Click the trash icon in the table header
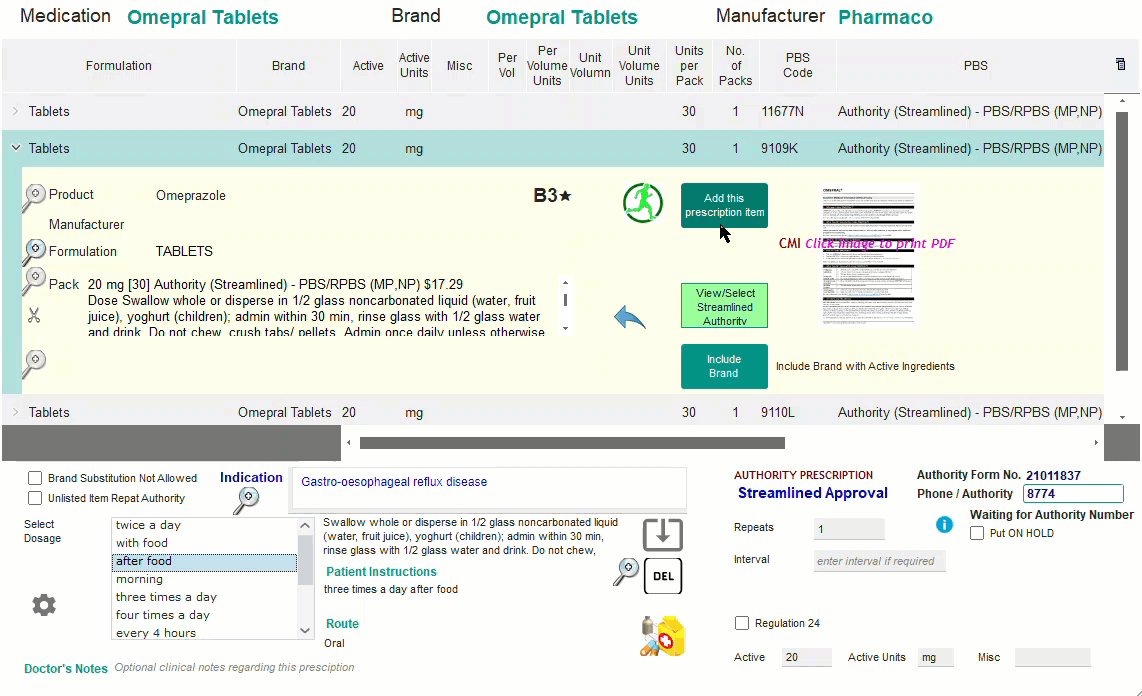 point(1120,64)
